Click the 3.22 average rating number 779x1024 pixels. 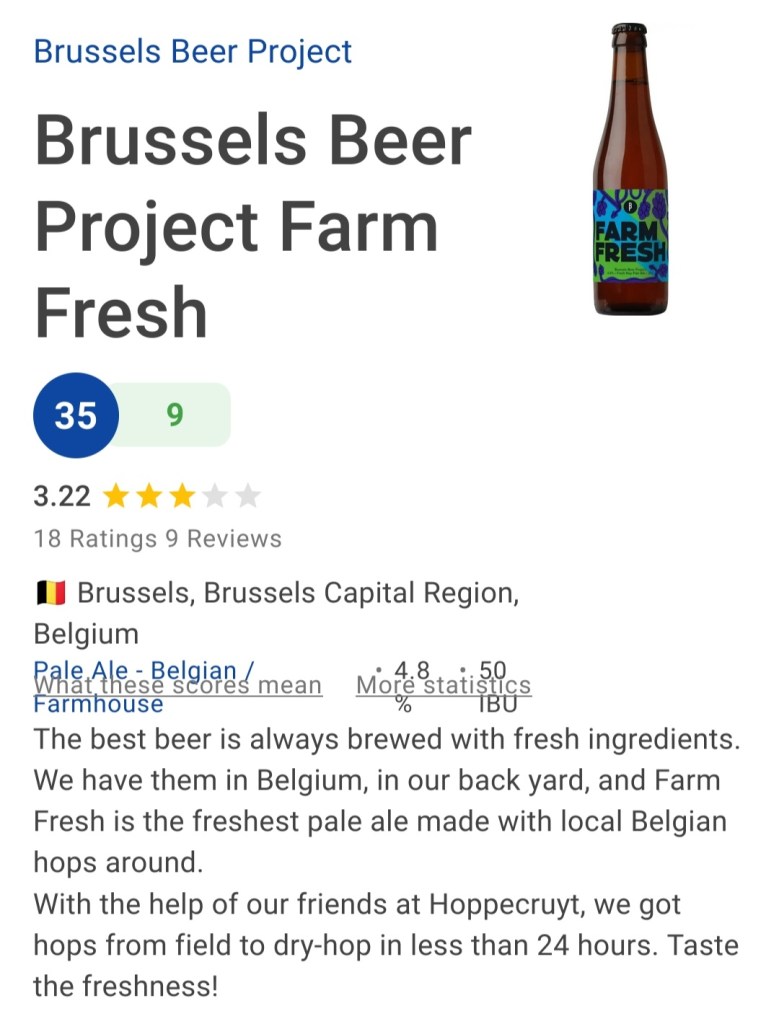tap(62, 496)
